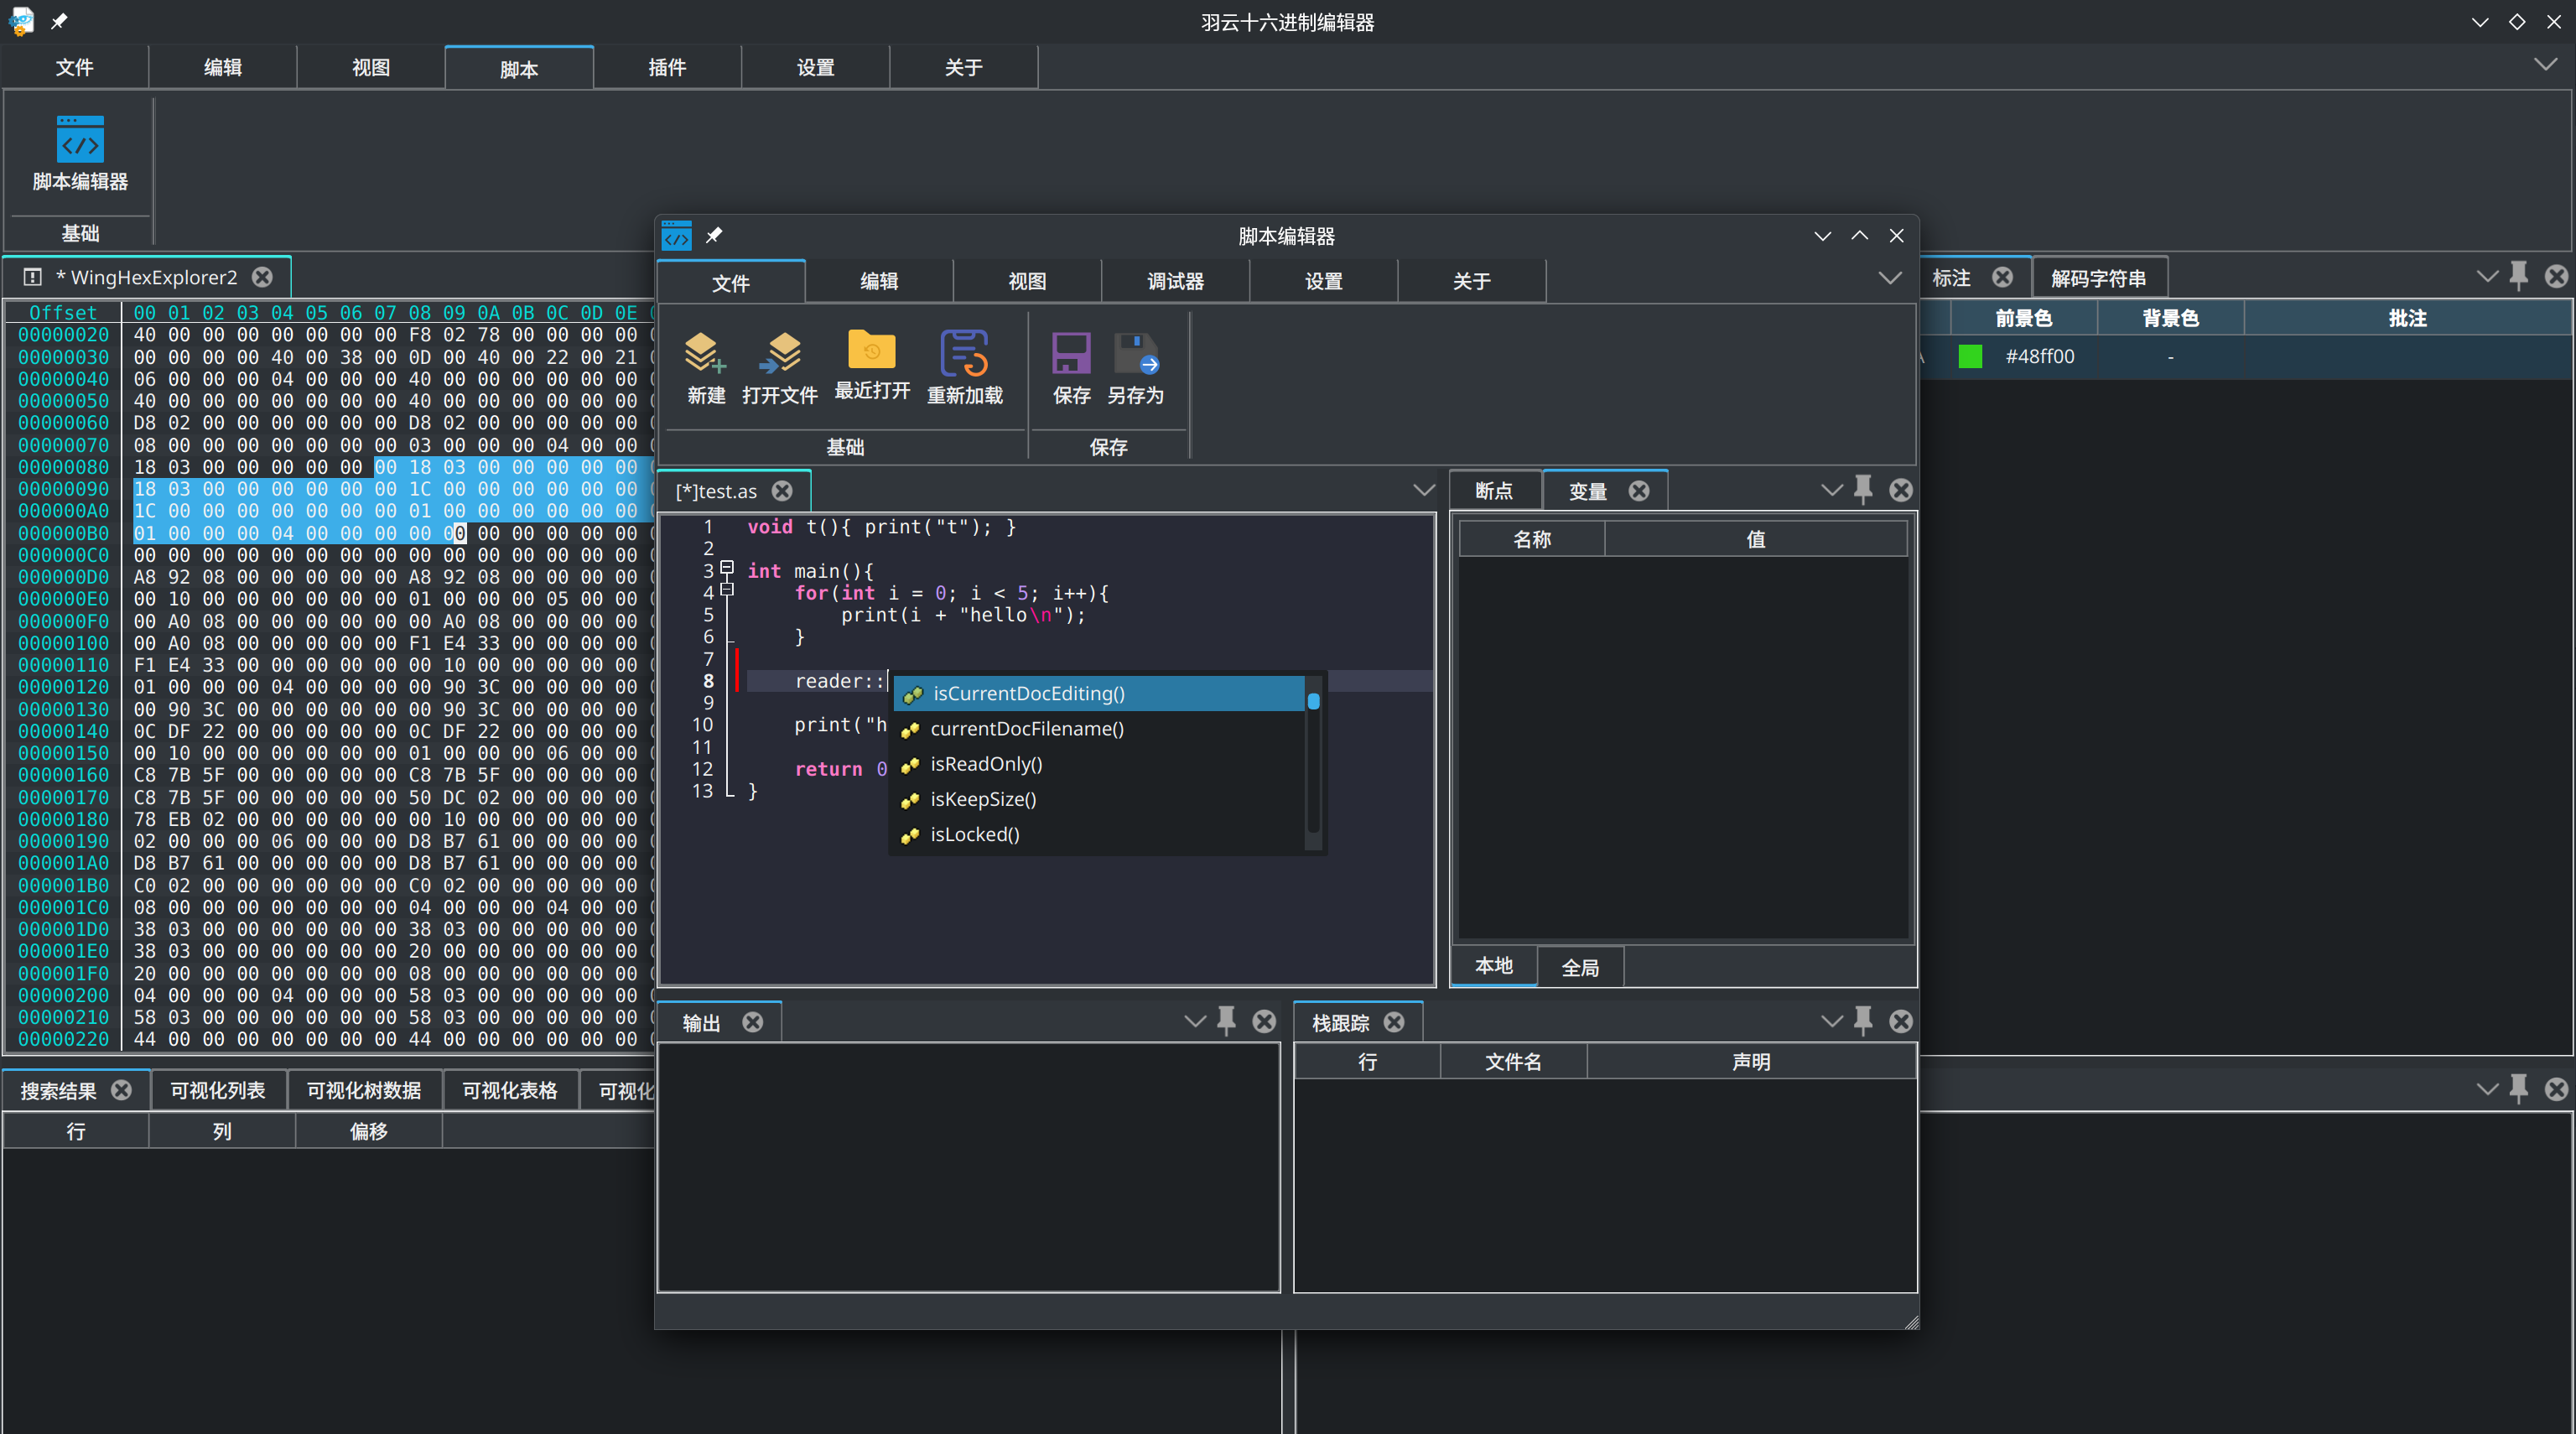The height and width of the screenshot is (1434, 2576).
Task: Click the 另存为 save-as icon
Action: click(x=1136, y=368)
